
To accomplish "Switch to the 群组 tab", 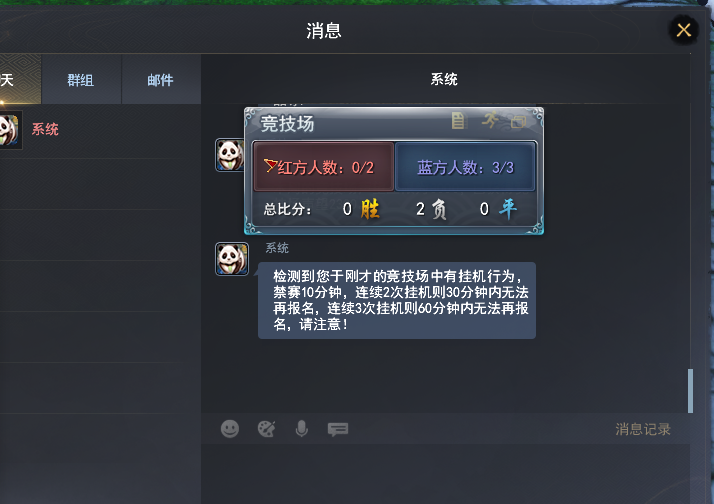I will (81, 80).
